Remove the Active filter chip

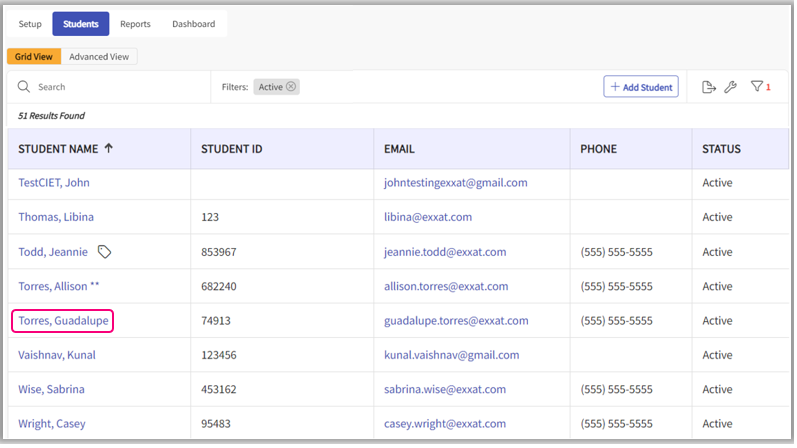(x=291, y=87)
